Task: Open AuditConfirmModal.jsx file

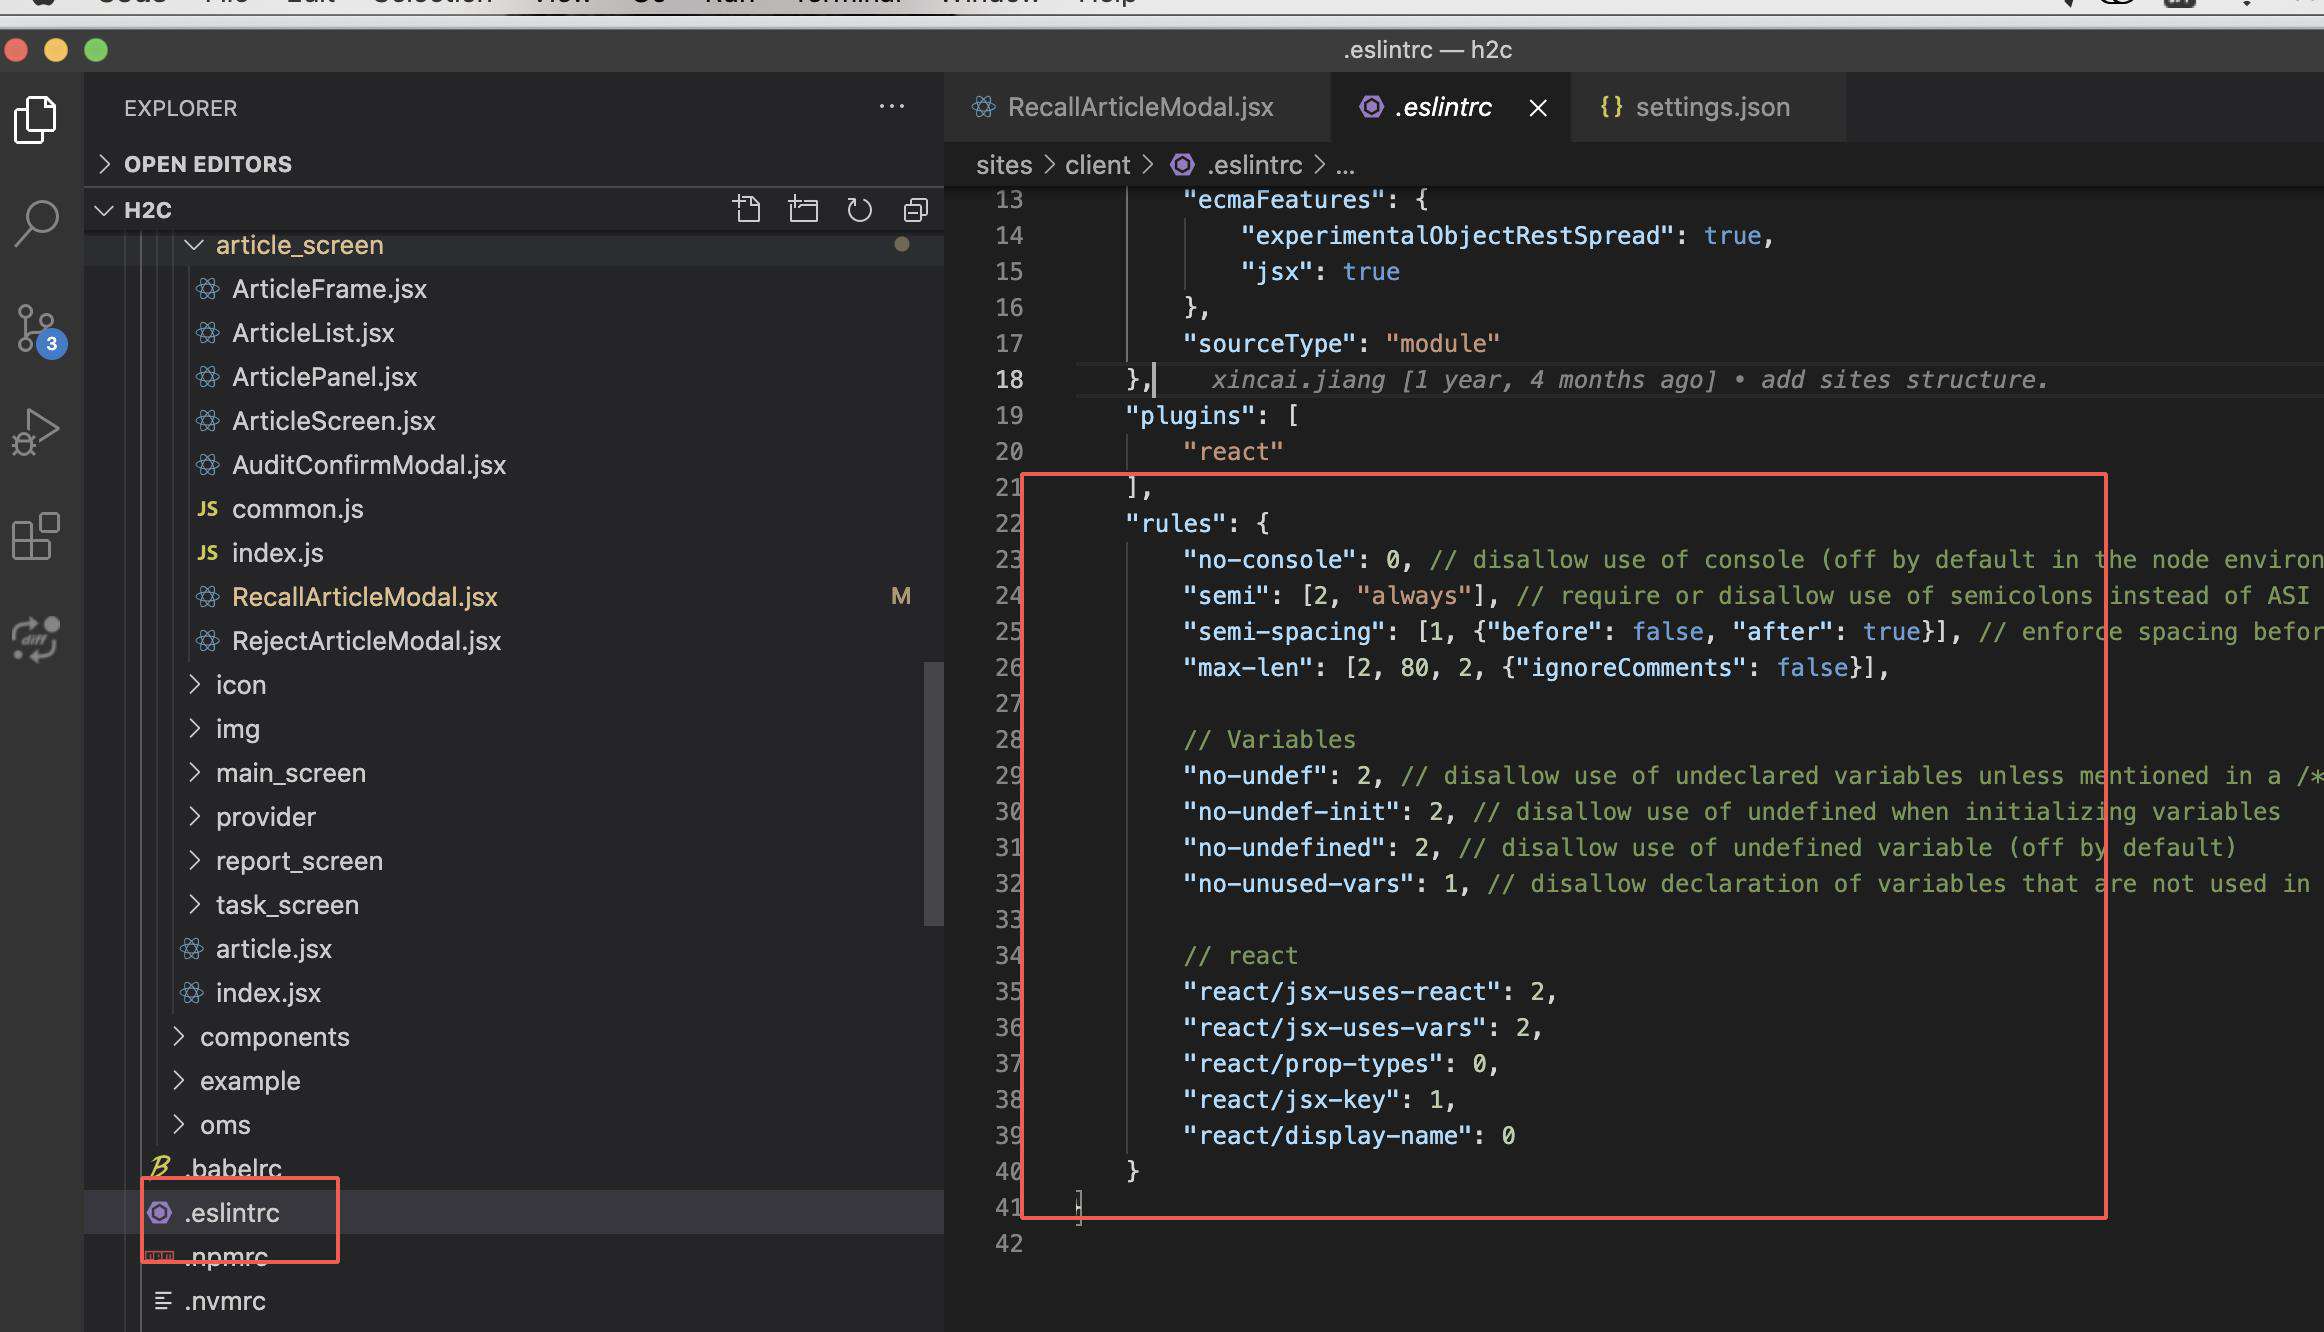Action: pyautogui.click(x=368, y=465)
